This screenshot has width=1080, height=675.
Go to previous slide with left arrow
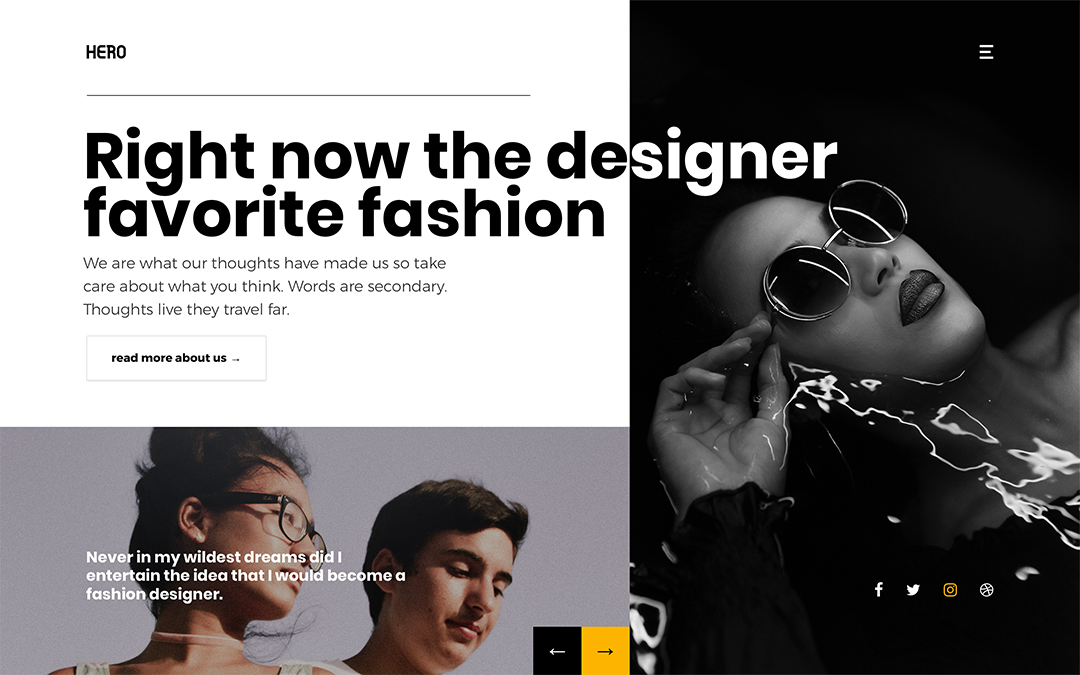pyautogui.click(x=557, y=651)
